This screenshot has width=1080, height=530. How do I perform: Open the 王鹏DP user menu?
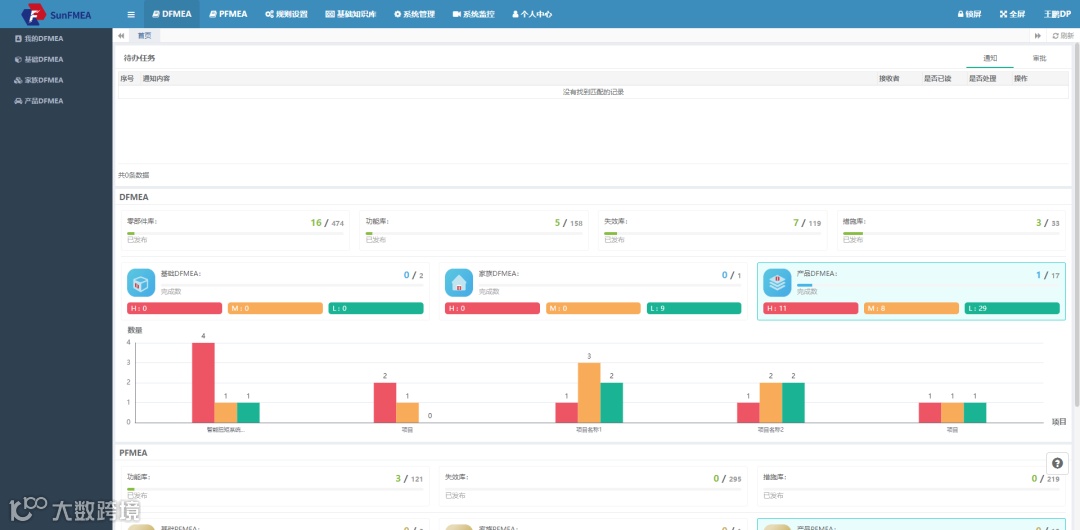point(1057,14)
